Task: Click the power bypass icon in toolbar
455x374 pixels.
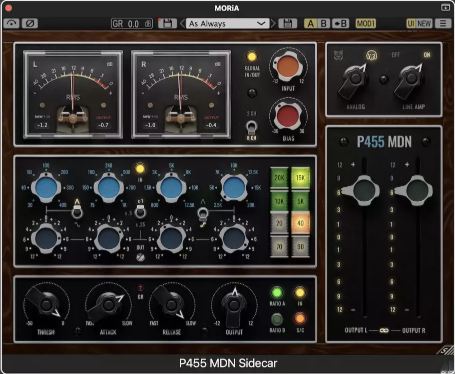Action: tap(11, 23)
